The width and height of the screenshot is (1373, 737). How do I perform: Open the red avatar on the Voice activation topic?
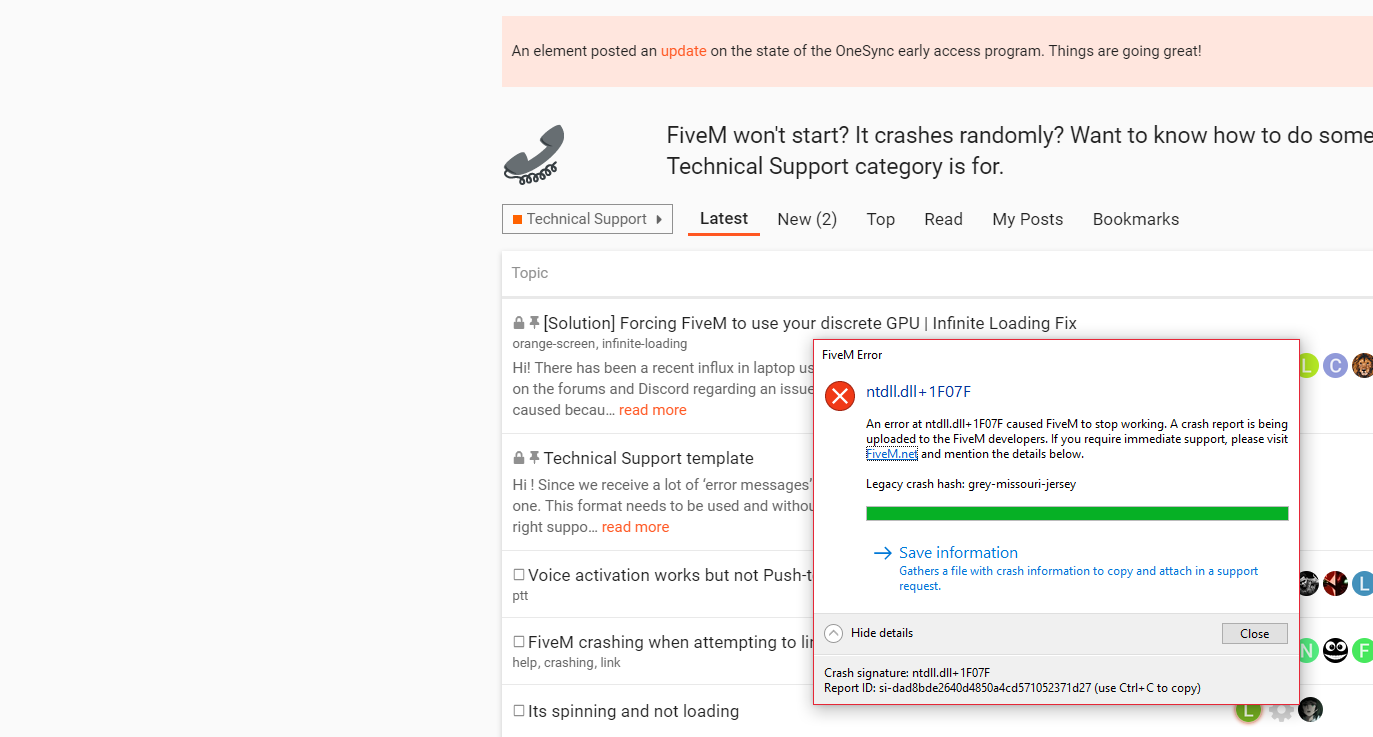[1335, 584]
